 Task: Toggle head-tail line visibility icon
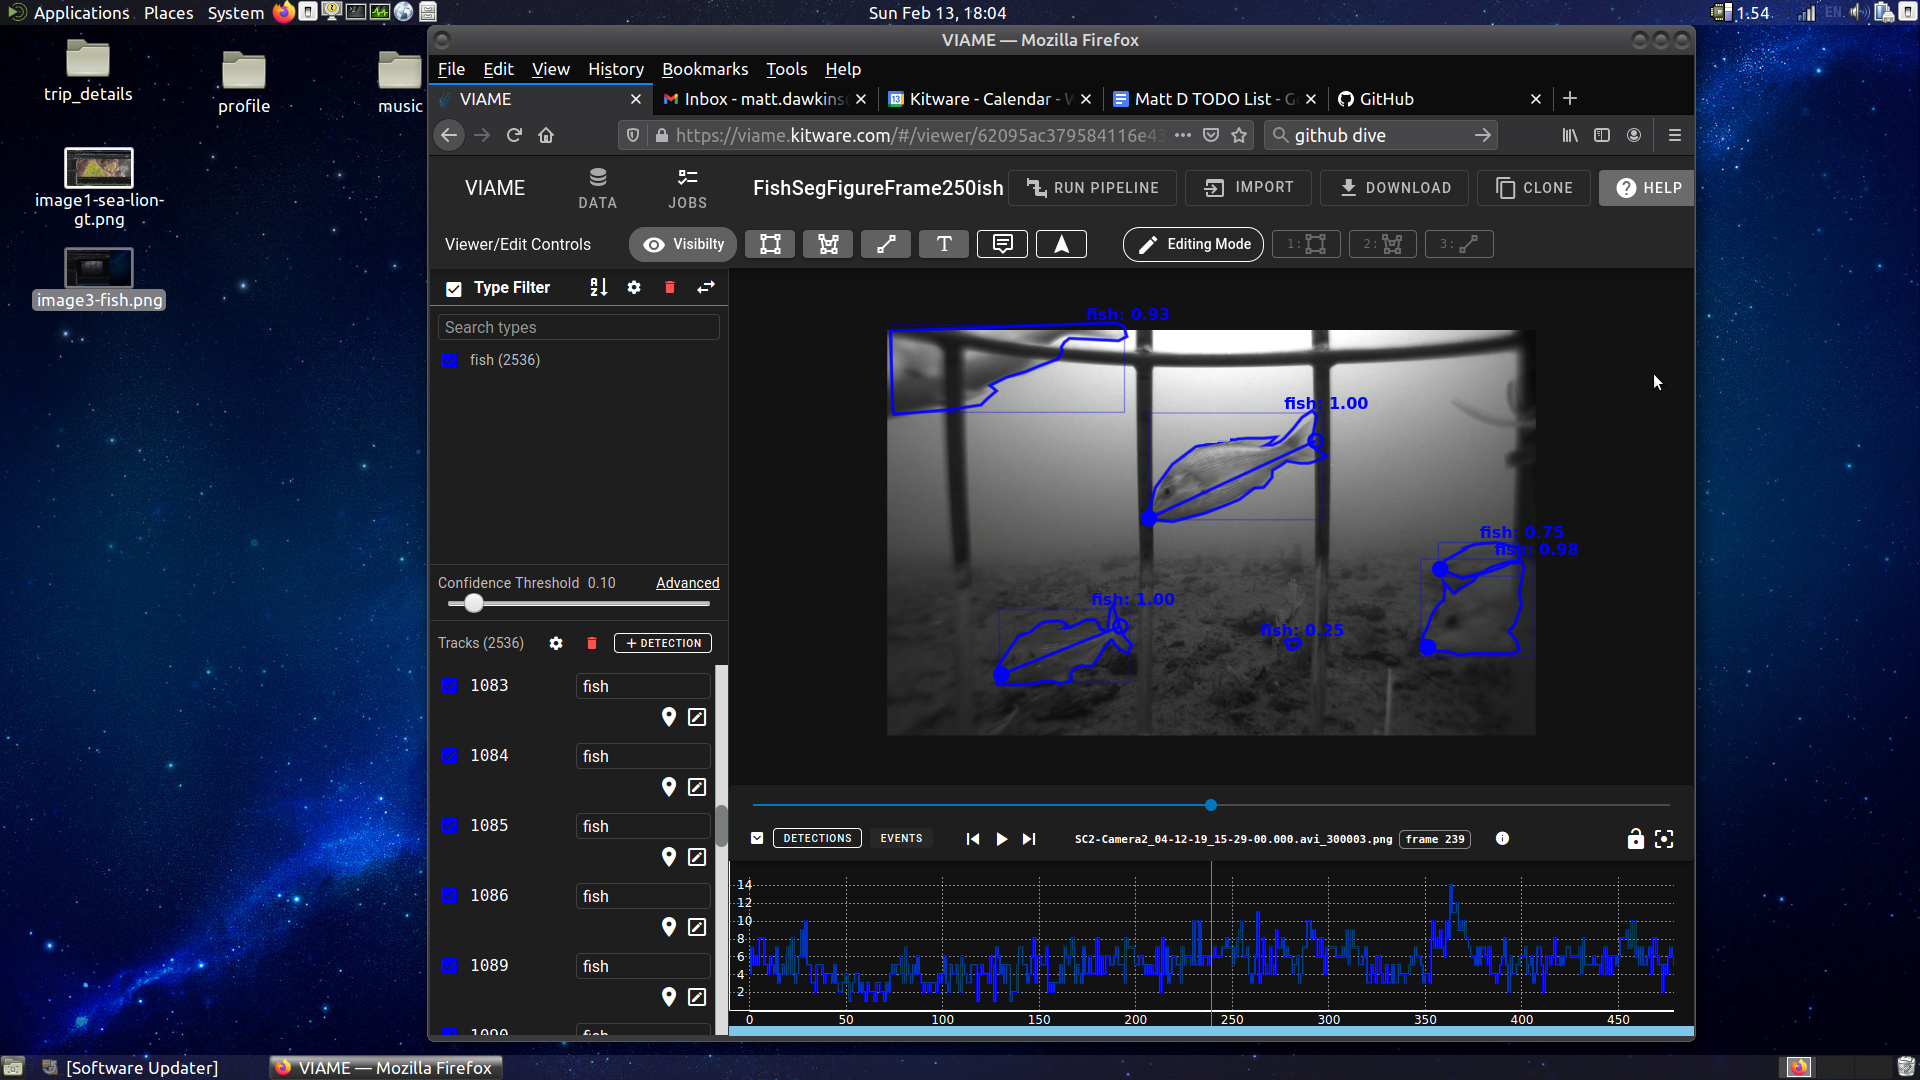(886, 244)
